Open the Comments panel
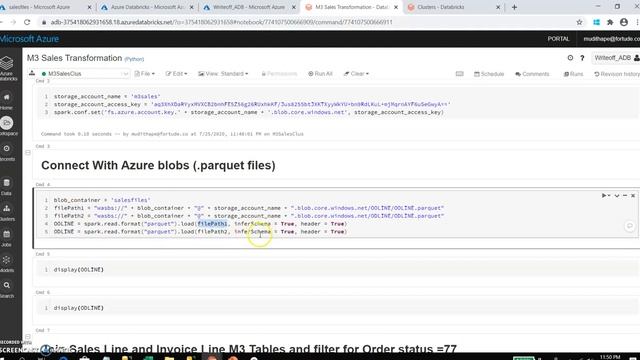The height and width of the screenshot is (360, 640). pyautogui.click(x=532, y=74)
